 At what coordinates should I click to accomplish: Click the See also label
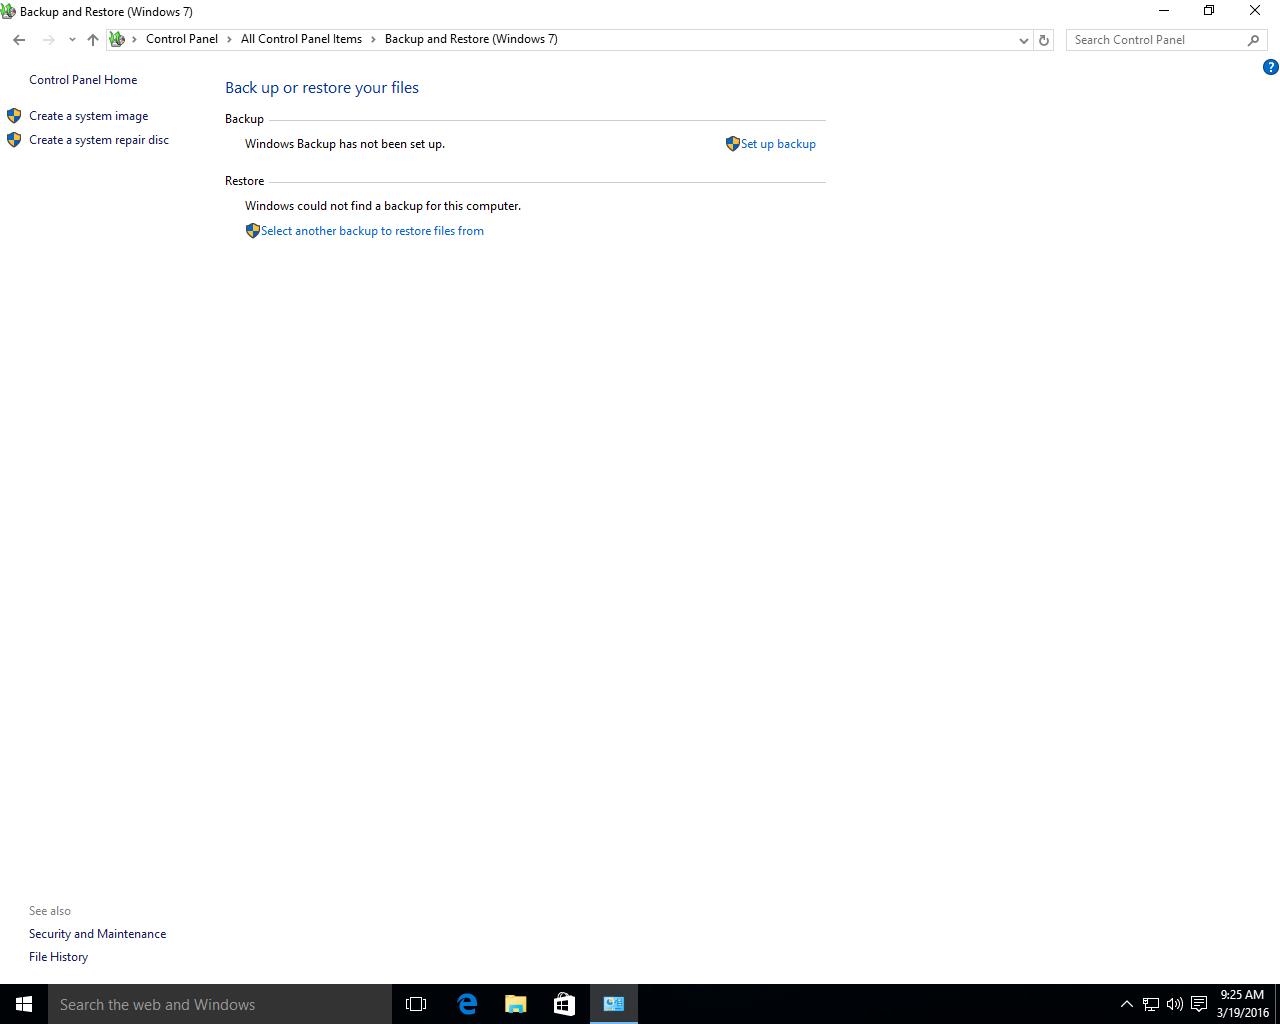click(50, 911)
